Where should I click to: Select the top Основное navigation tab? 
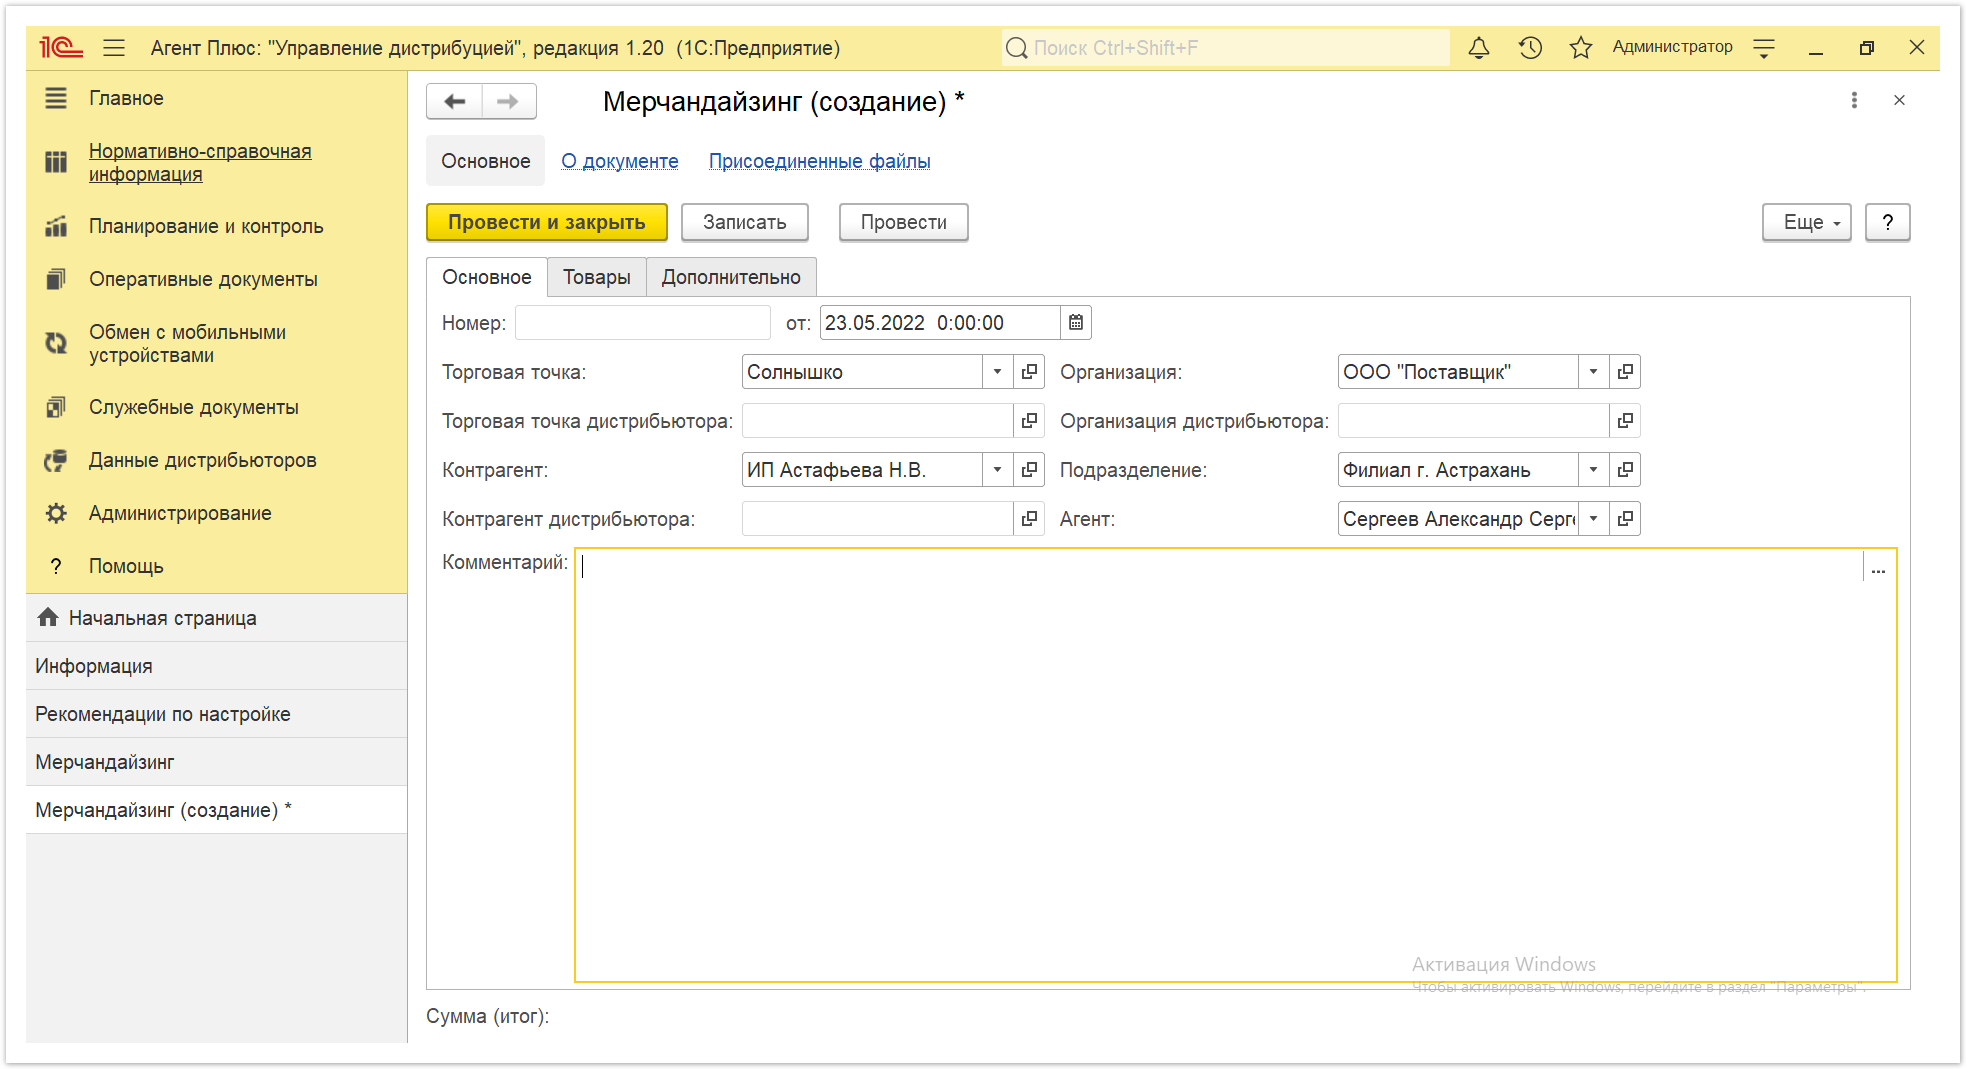click(485, 161)
